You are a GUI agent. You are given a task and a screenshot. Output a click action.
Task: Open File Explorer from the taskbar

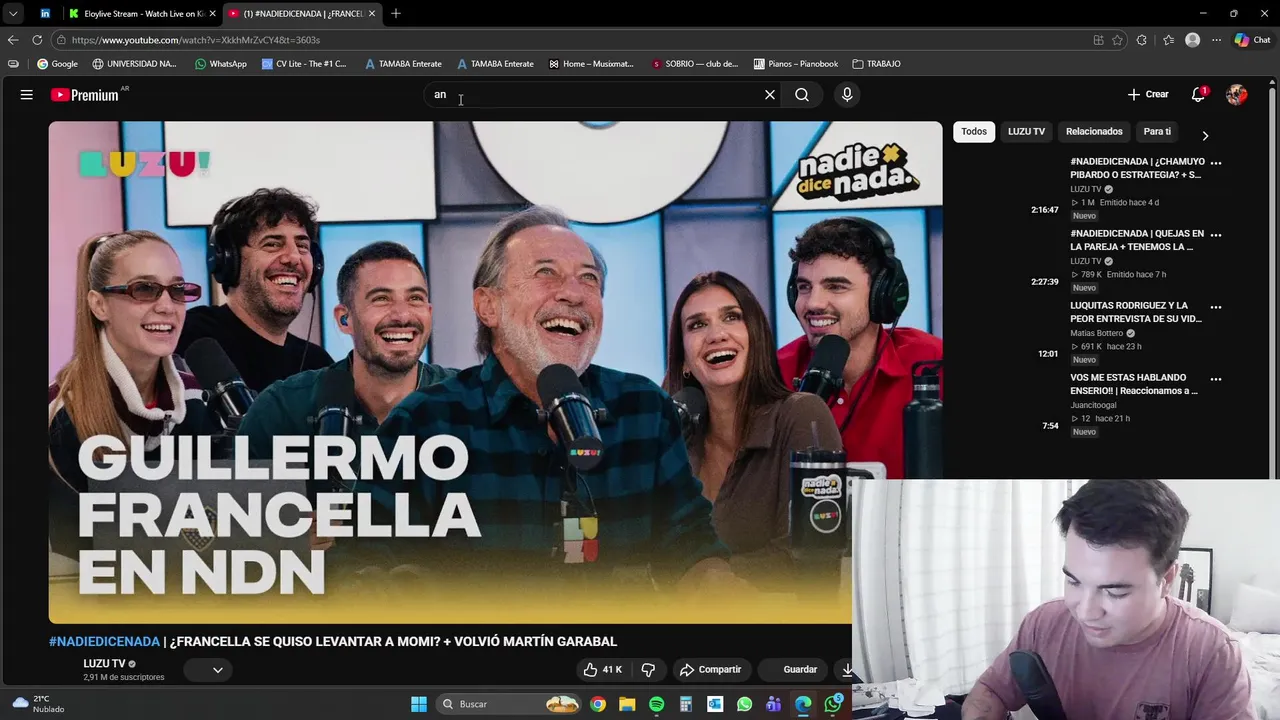627,704
